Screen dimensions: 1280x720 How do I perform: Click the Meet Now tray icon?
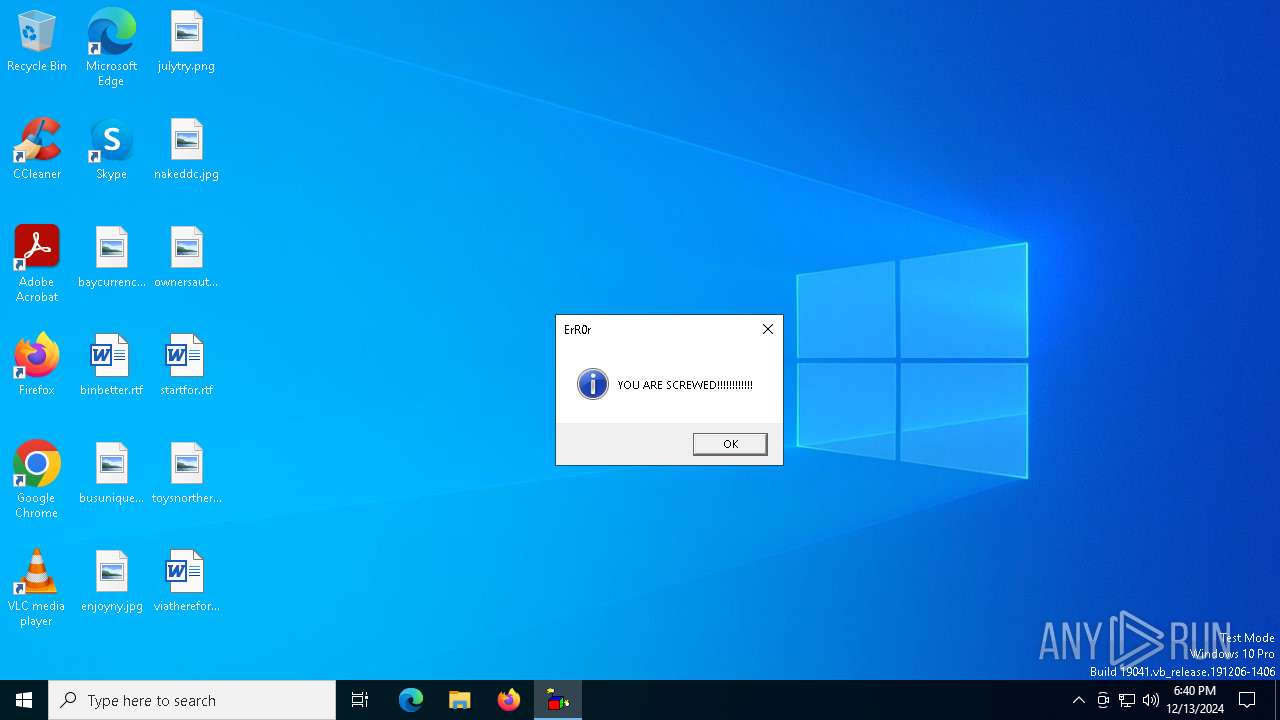1103,700
